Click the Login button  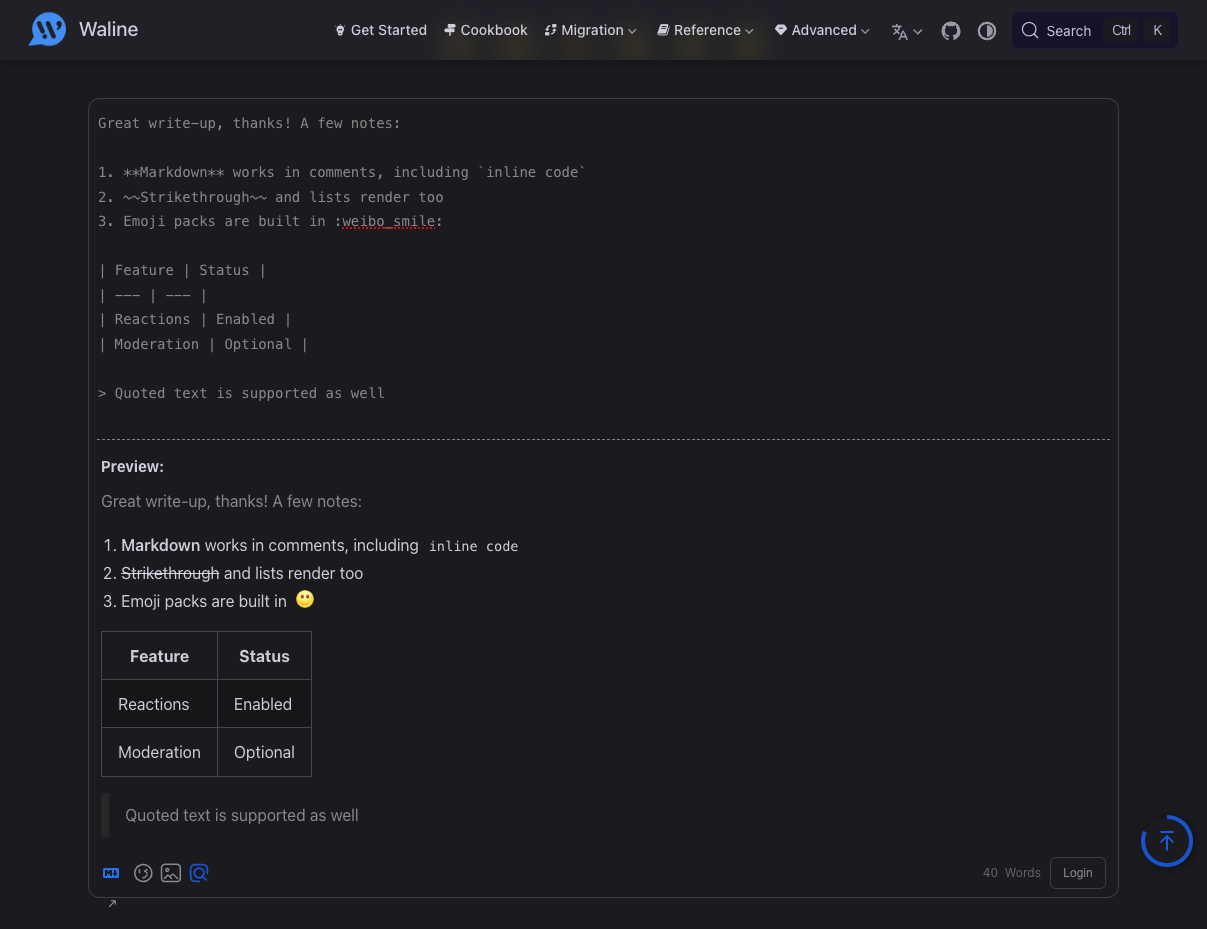[x=1078, y=873]
